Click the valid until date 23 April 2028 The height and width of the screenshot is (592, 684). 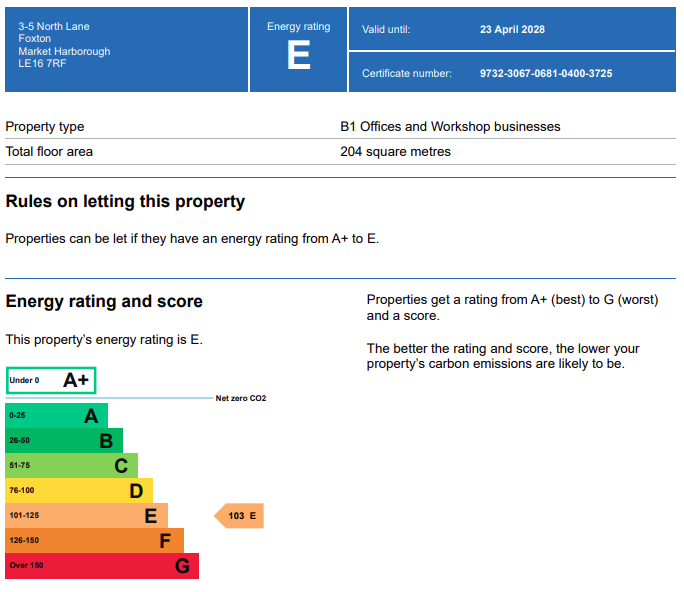coord(512,30)
